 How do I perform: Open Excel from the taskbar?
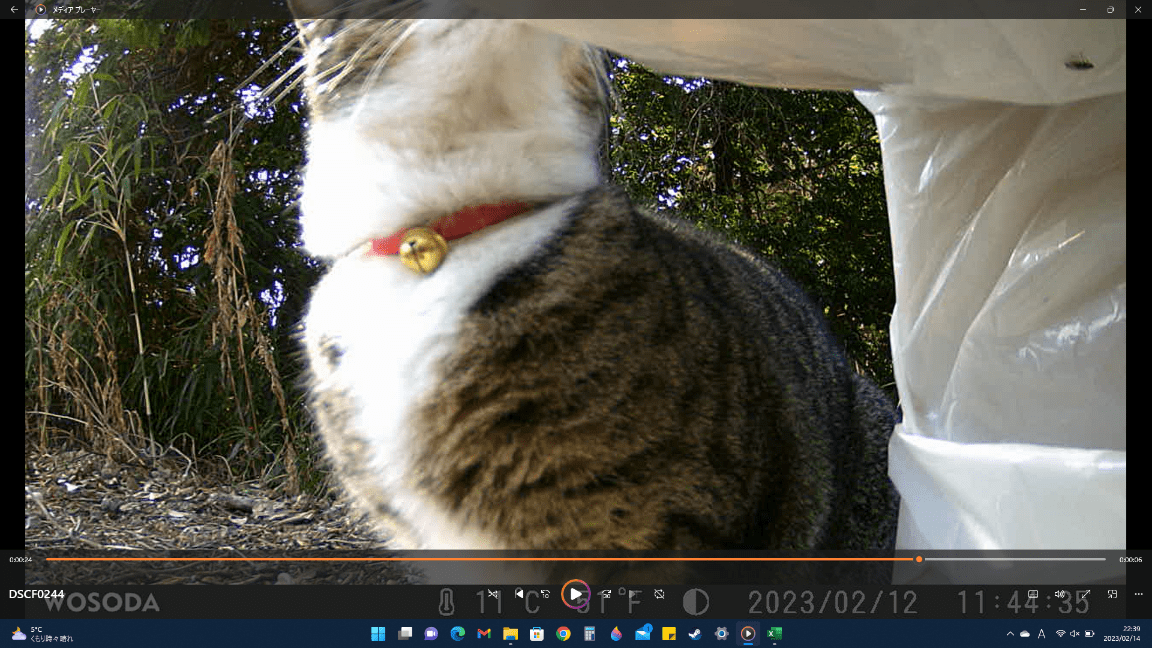tap(774, 633)
